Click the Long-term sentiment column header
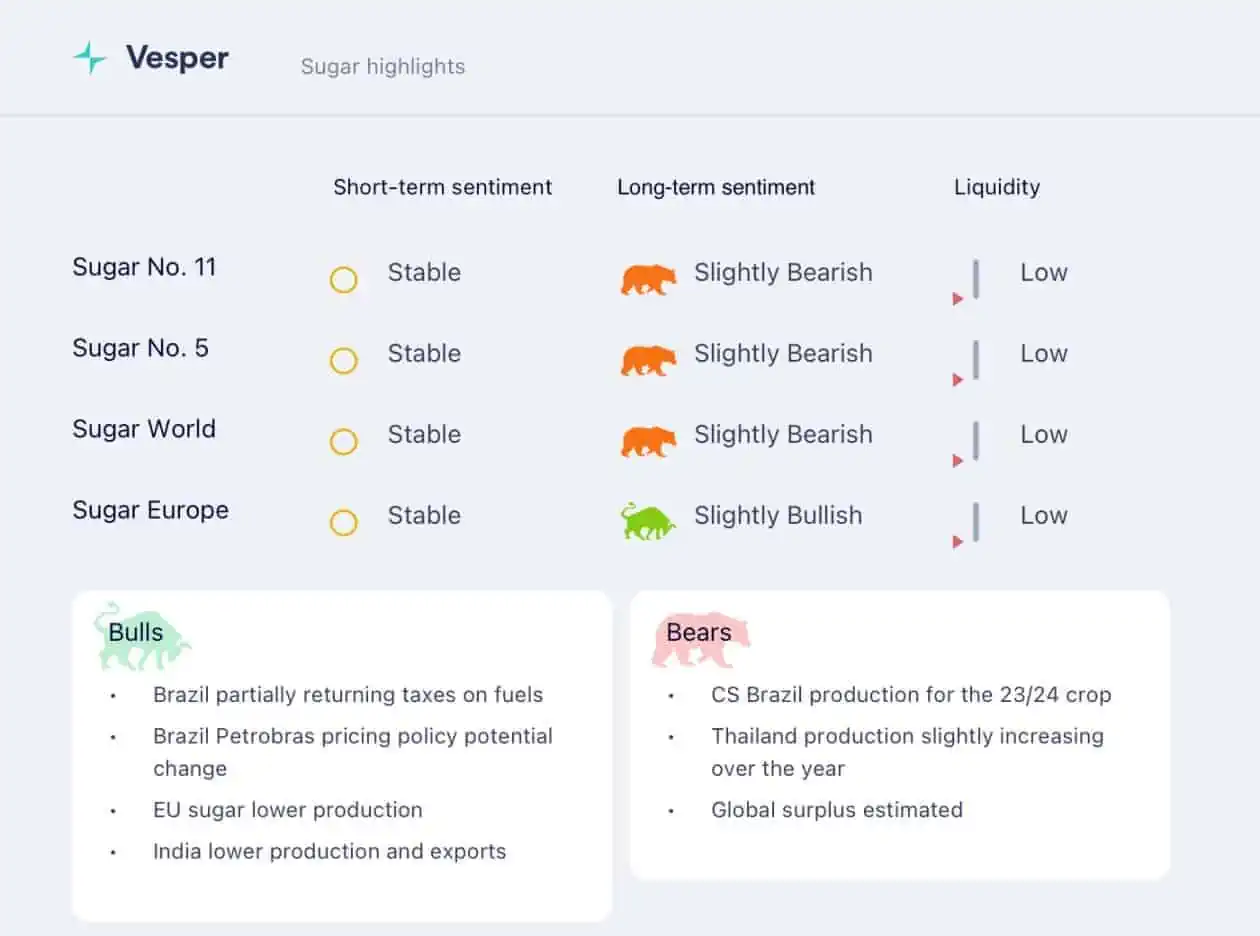This screenshot has width=1260, height=936. (x=716, y=187)
